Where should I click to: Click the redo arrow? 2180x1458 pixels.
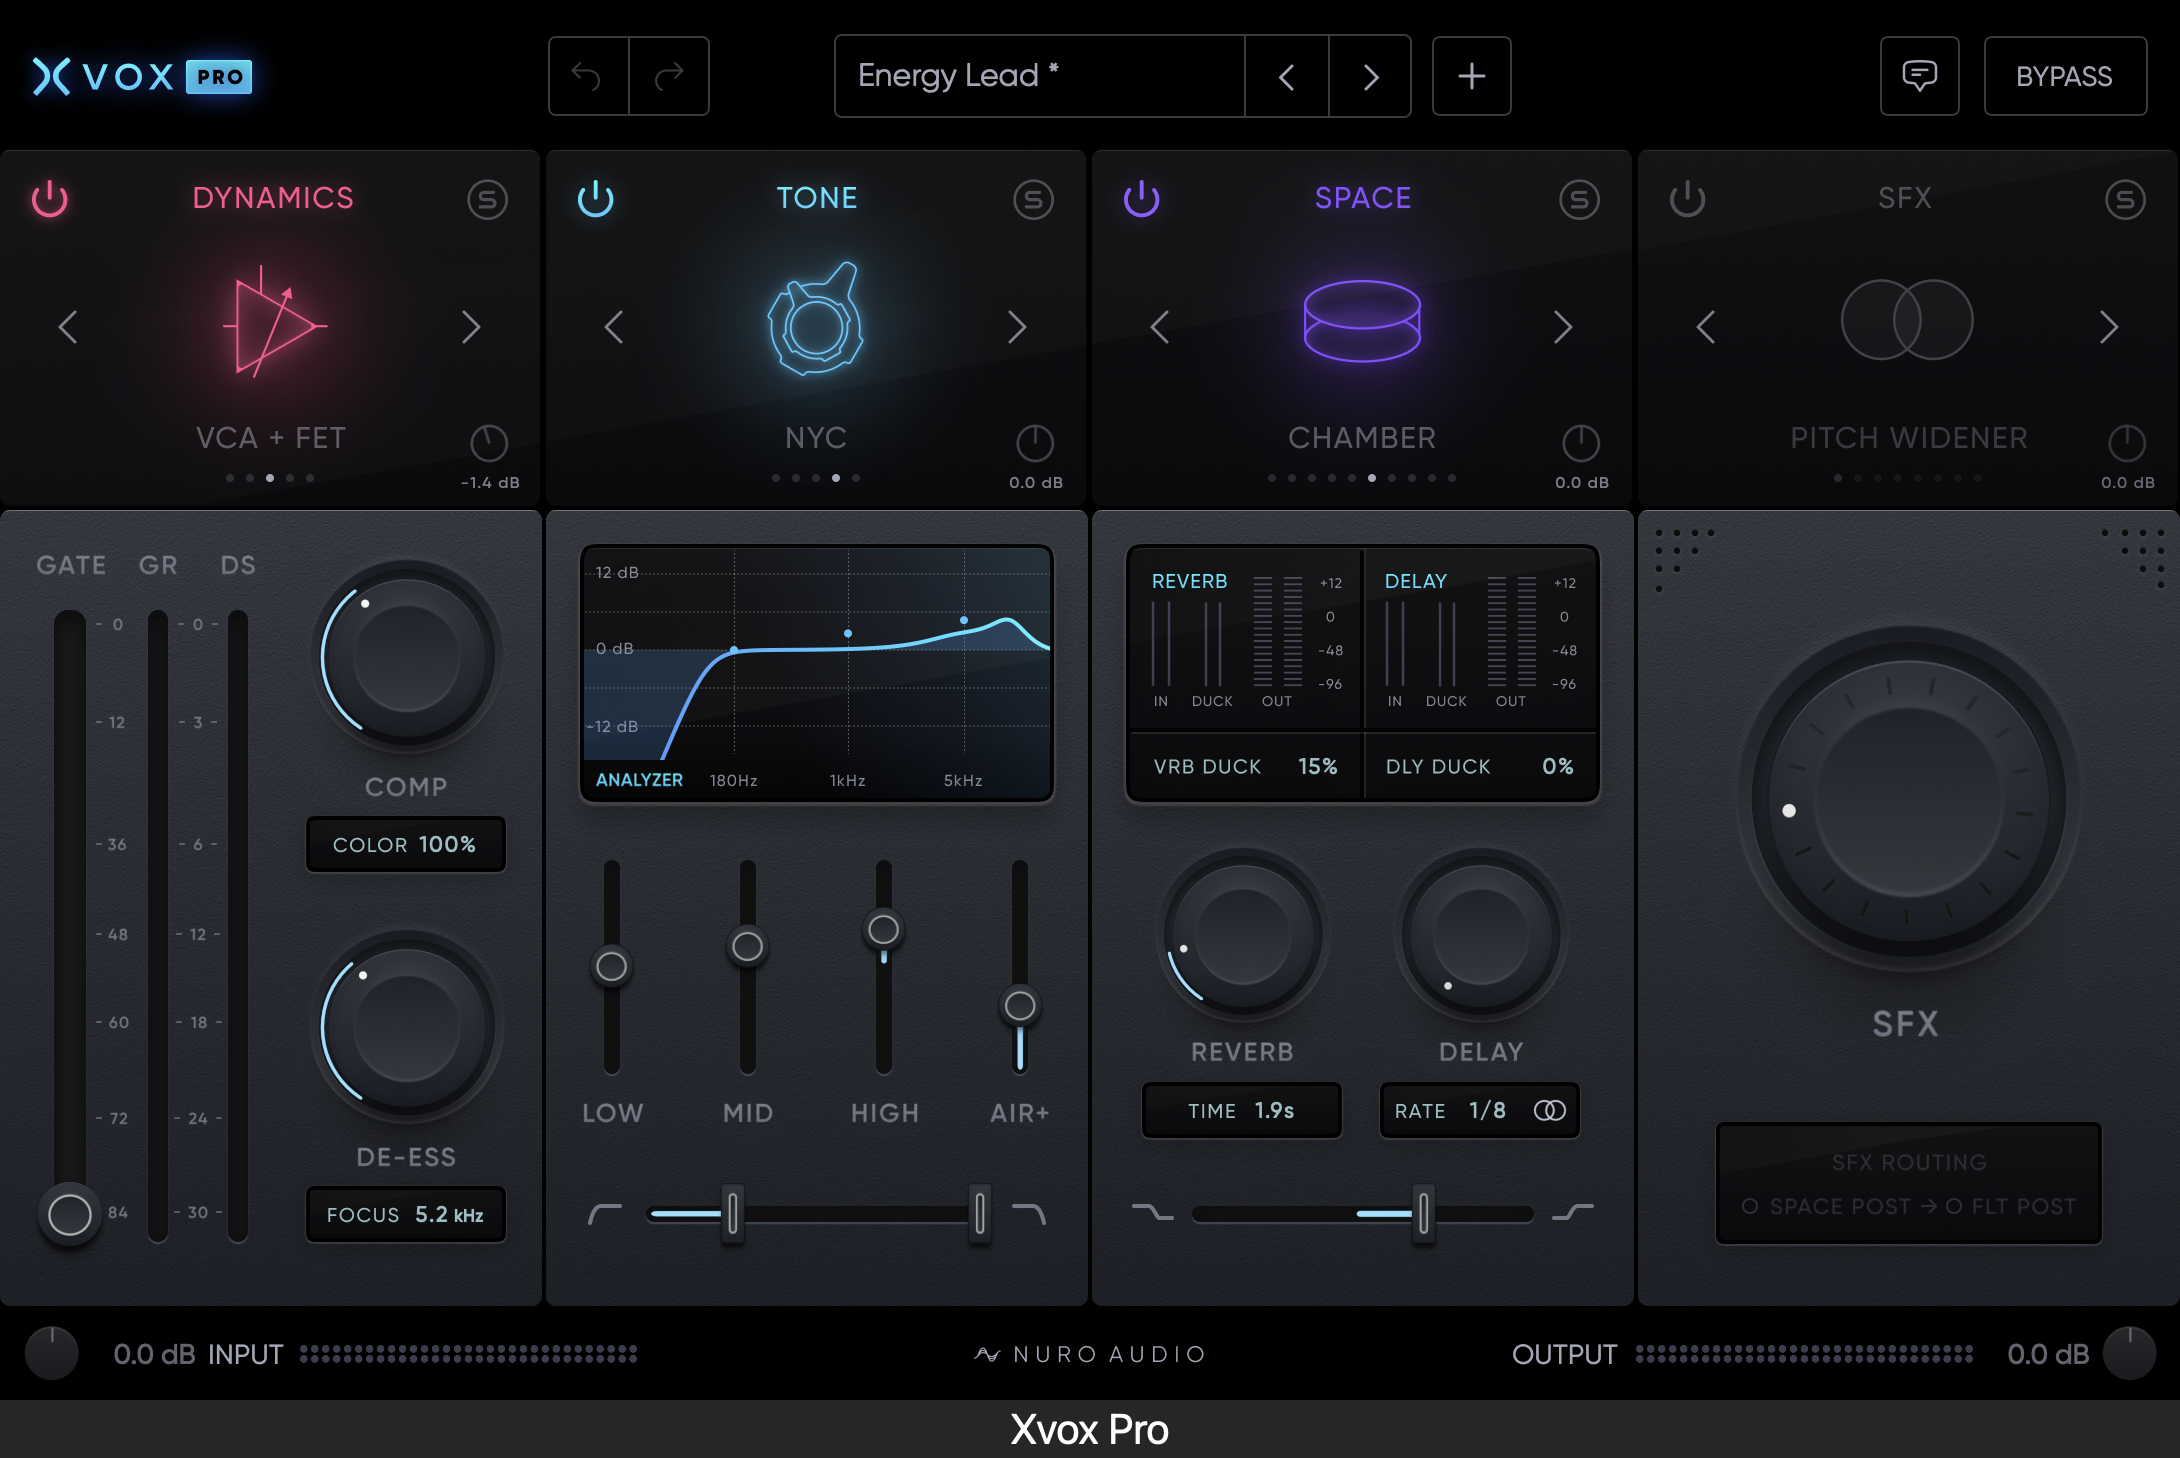tap(668, 76)
